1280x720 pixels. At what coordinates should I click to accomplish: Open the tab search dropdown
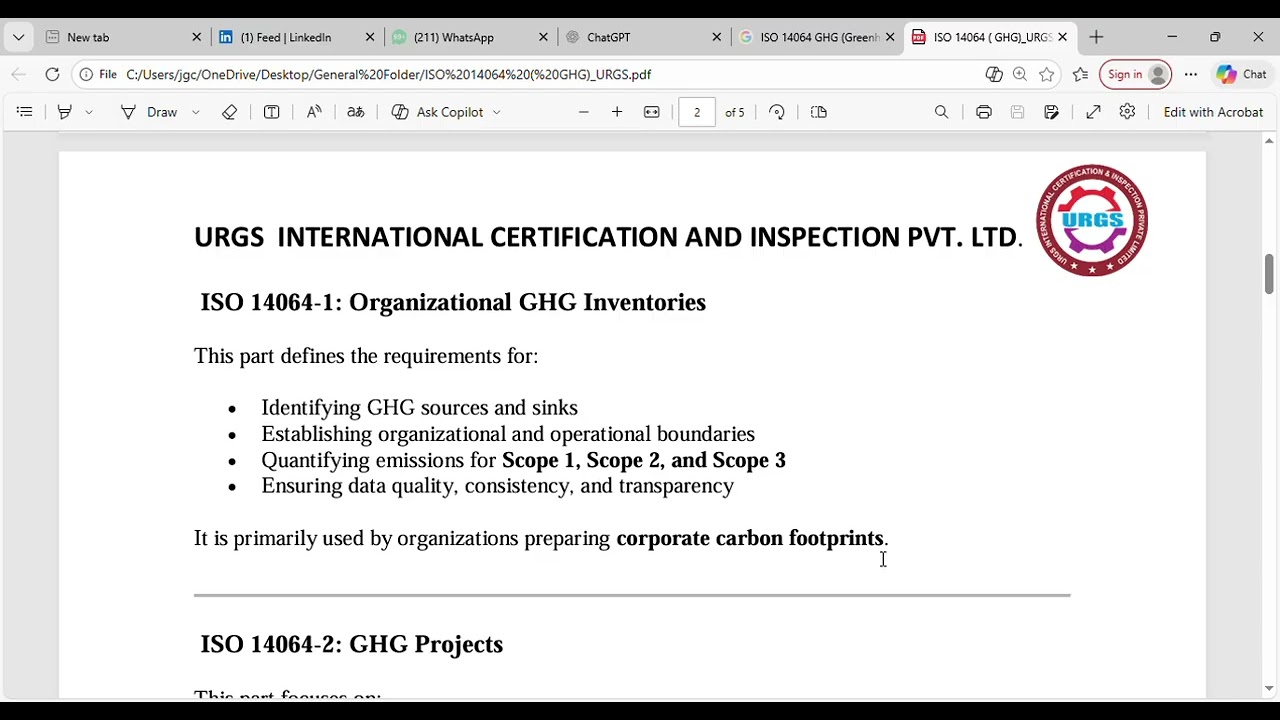click(18, 37)
